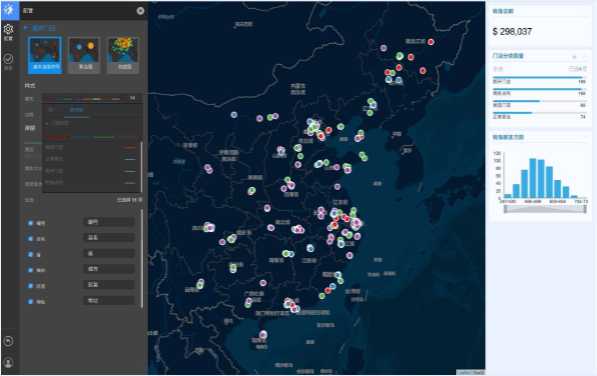Select the middle bubble map style thumbnail
The width and height of the screenshot is (597, 376).
[x=84, y=55]
